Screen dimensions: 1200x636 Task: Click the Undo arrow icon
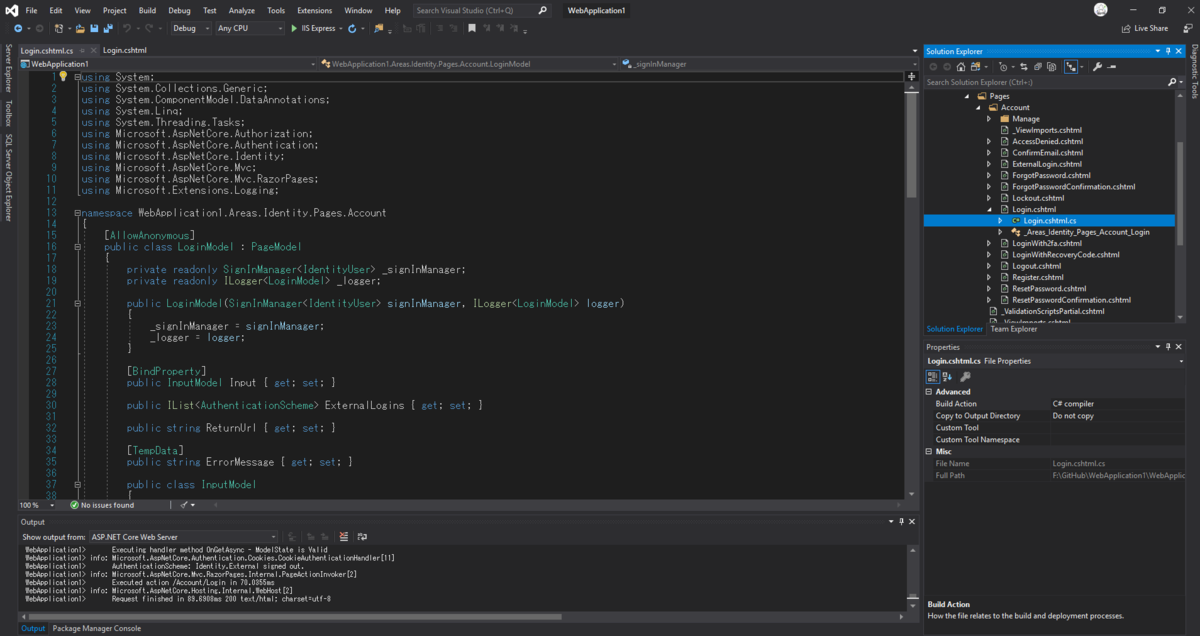(127, 28)
